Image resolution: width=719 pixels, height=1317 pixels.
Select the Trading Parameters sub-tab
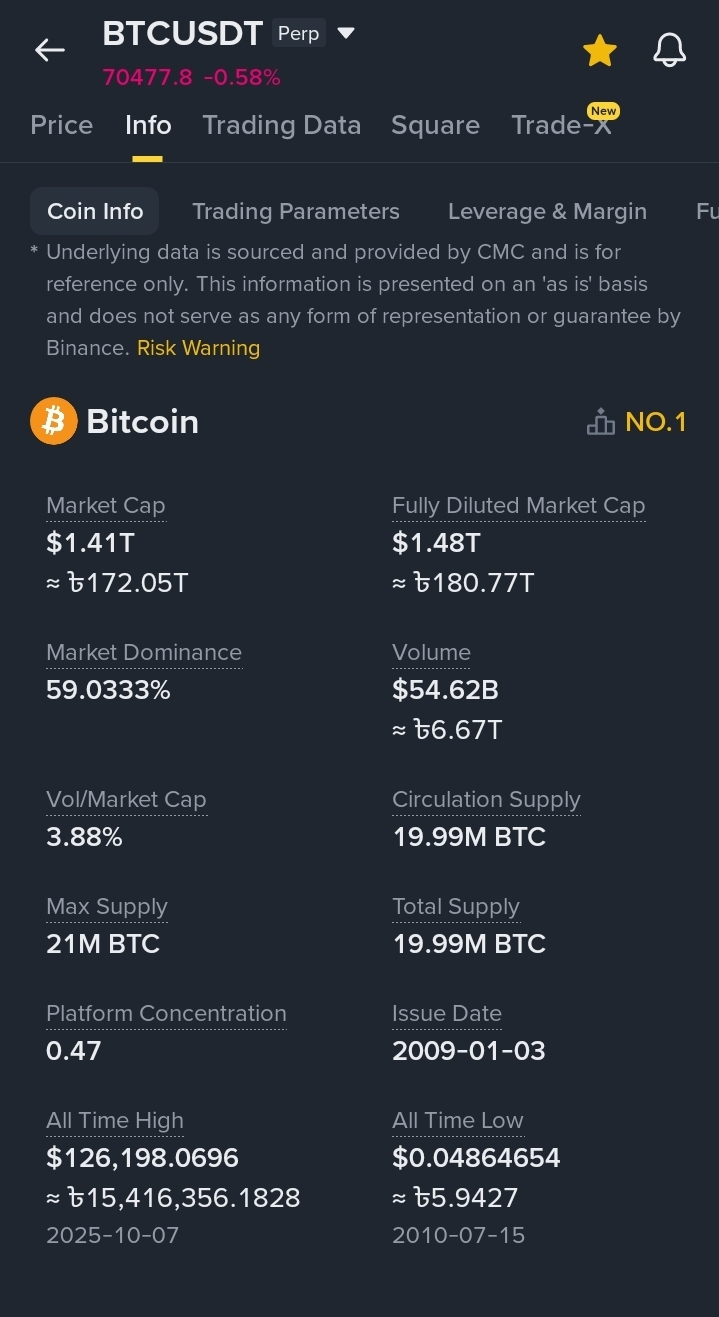[296, 211]
